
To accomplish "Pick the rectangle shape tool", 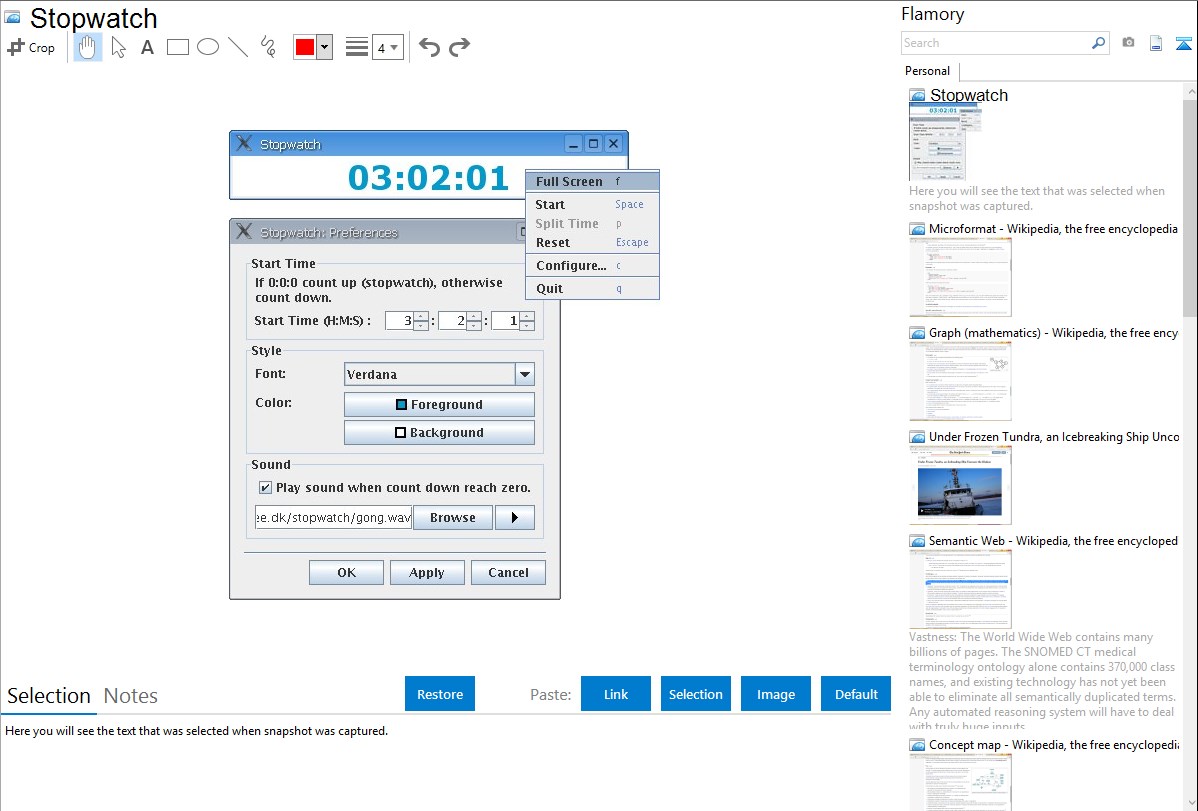I will [177, 47].
